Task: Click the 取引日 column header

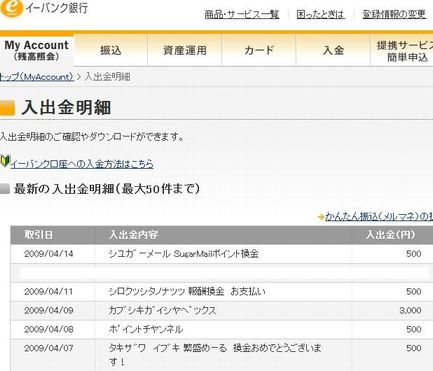Action: (x=38, y=235)
